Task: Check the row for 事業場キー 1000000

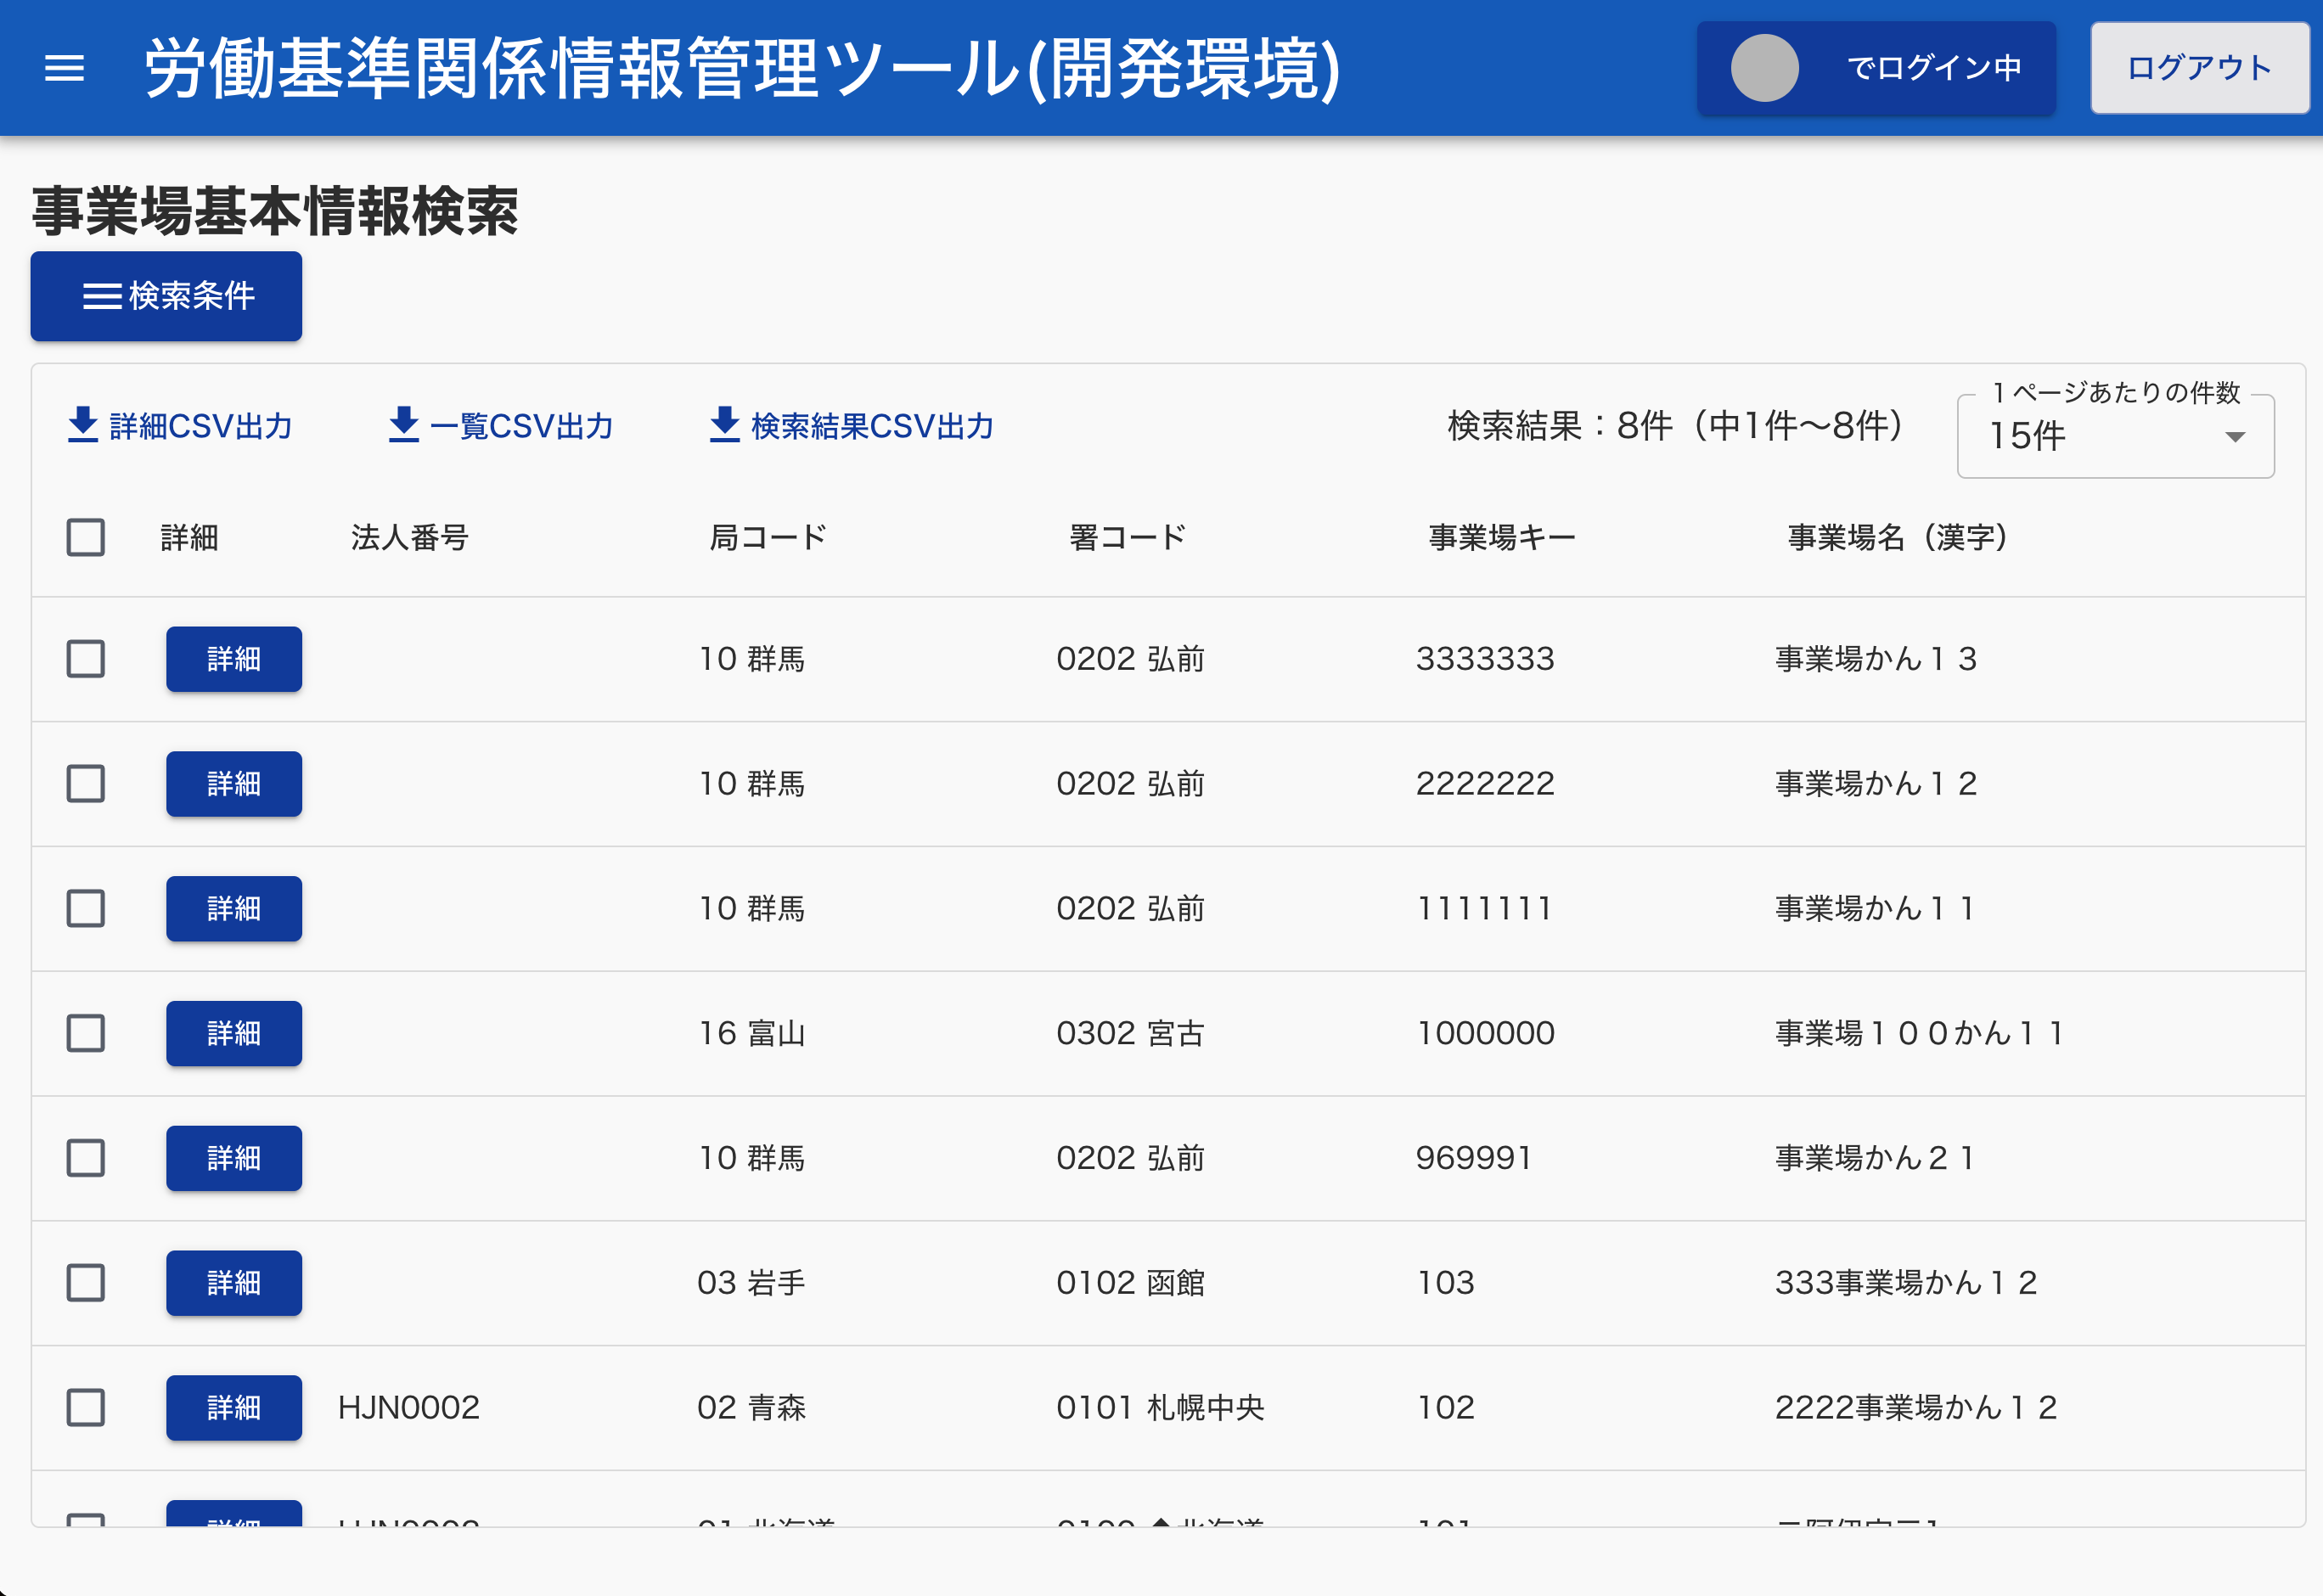Action: point(86,1033)
